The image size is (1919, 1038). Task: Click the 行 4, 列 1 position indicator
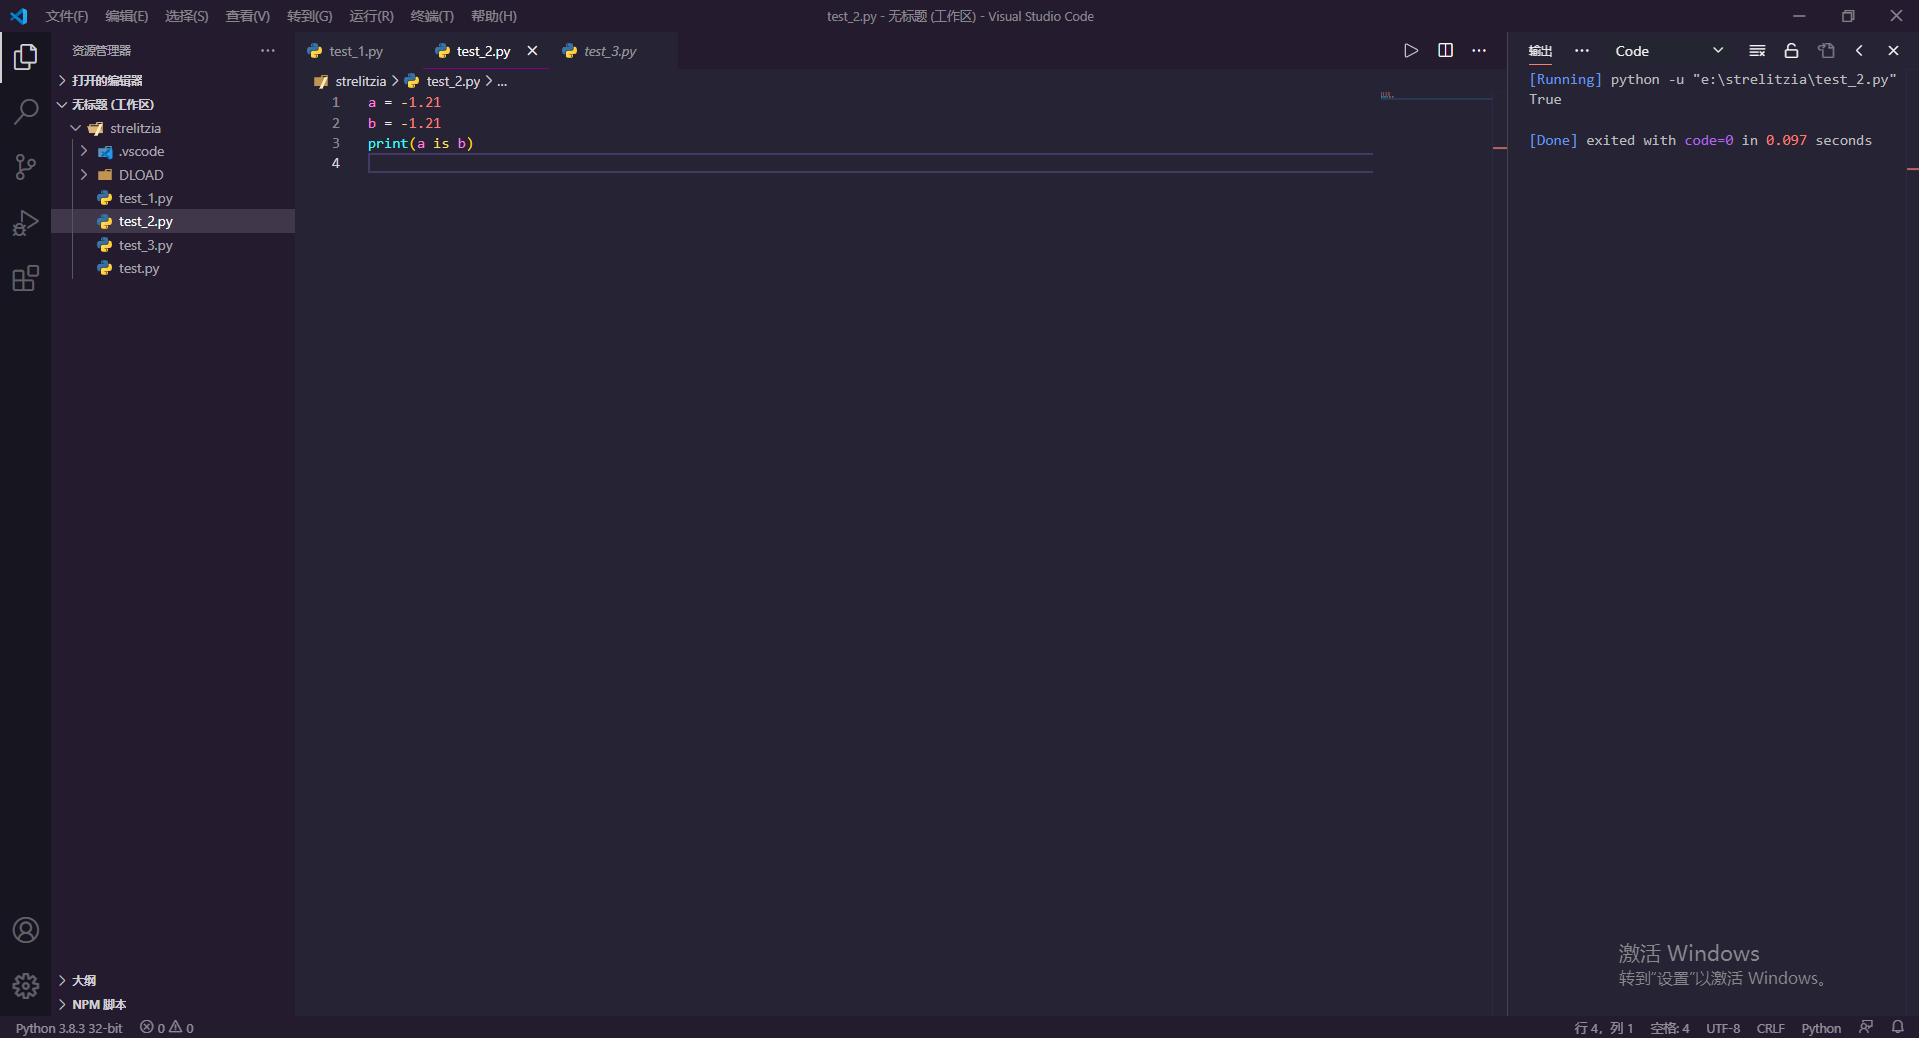click(1603, 1028)
